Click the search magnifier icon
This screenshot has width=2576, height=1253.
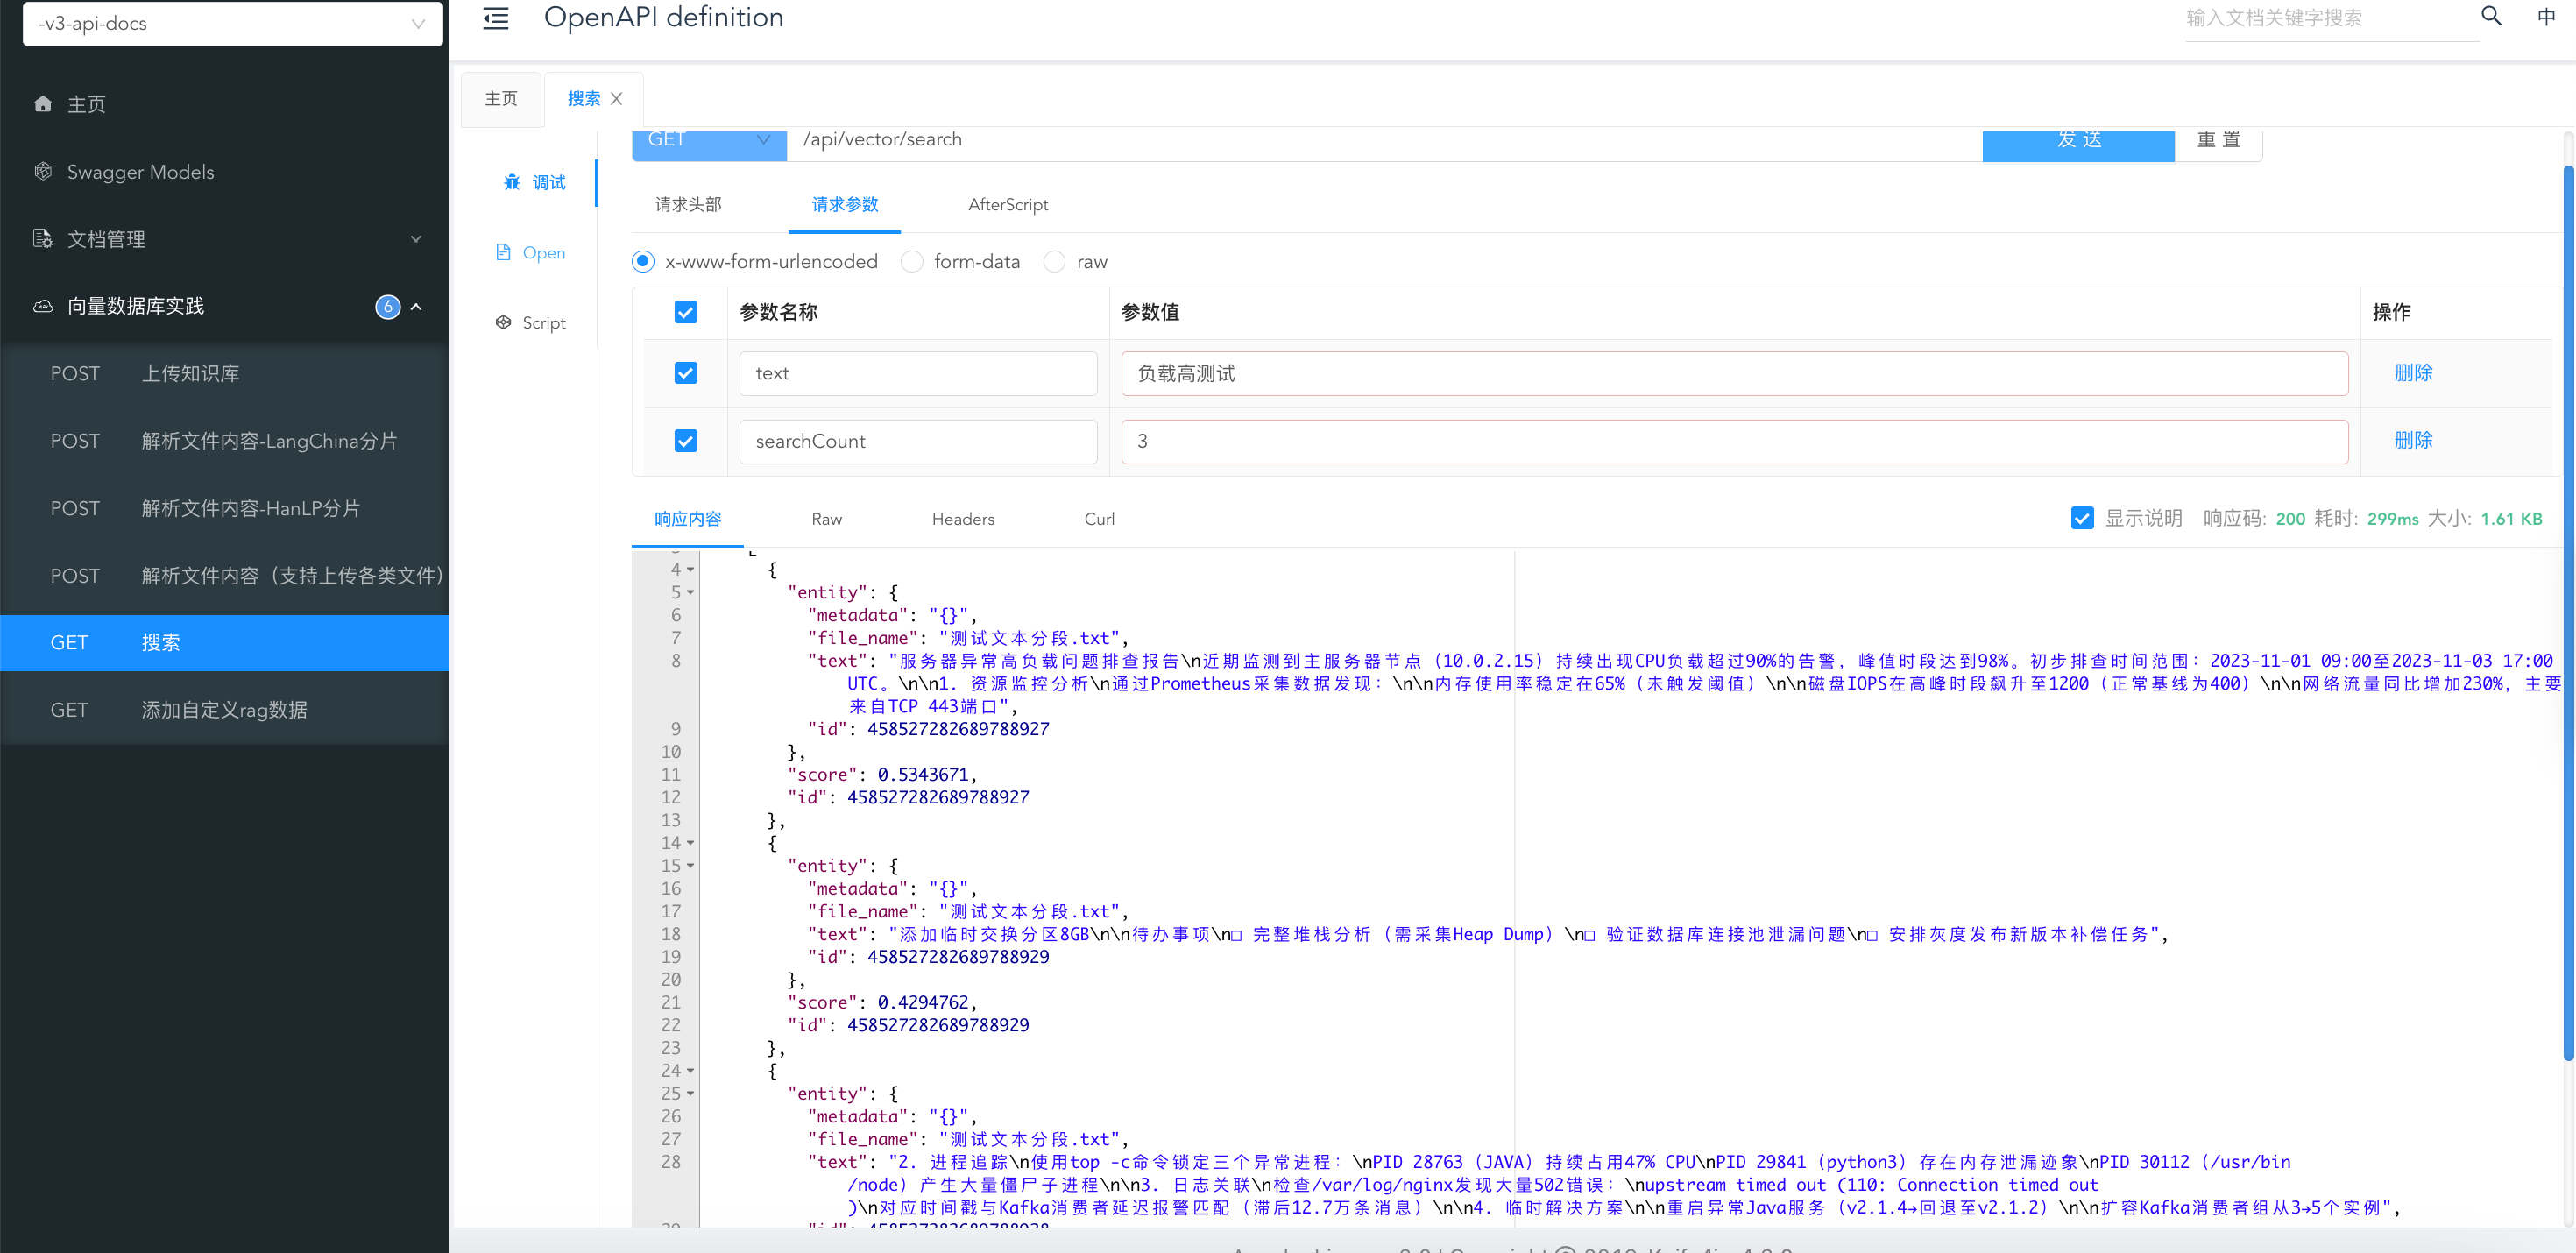(x=2491, y=16)
